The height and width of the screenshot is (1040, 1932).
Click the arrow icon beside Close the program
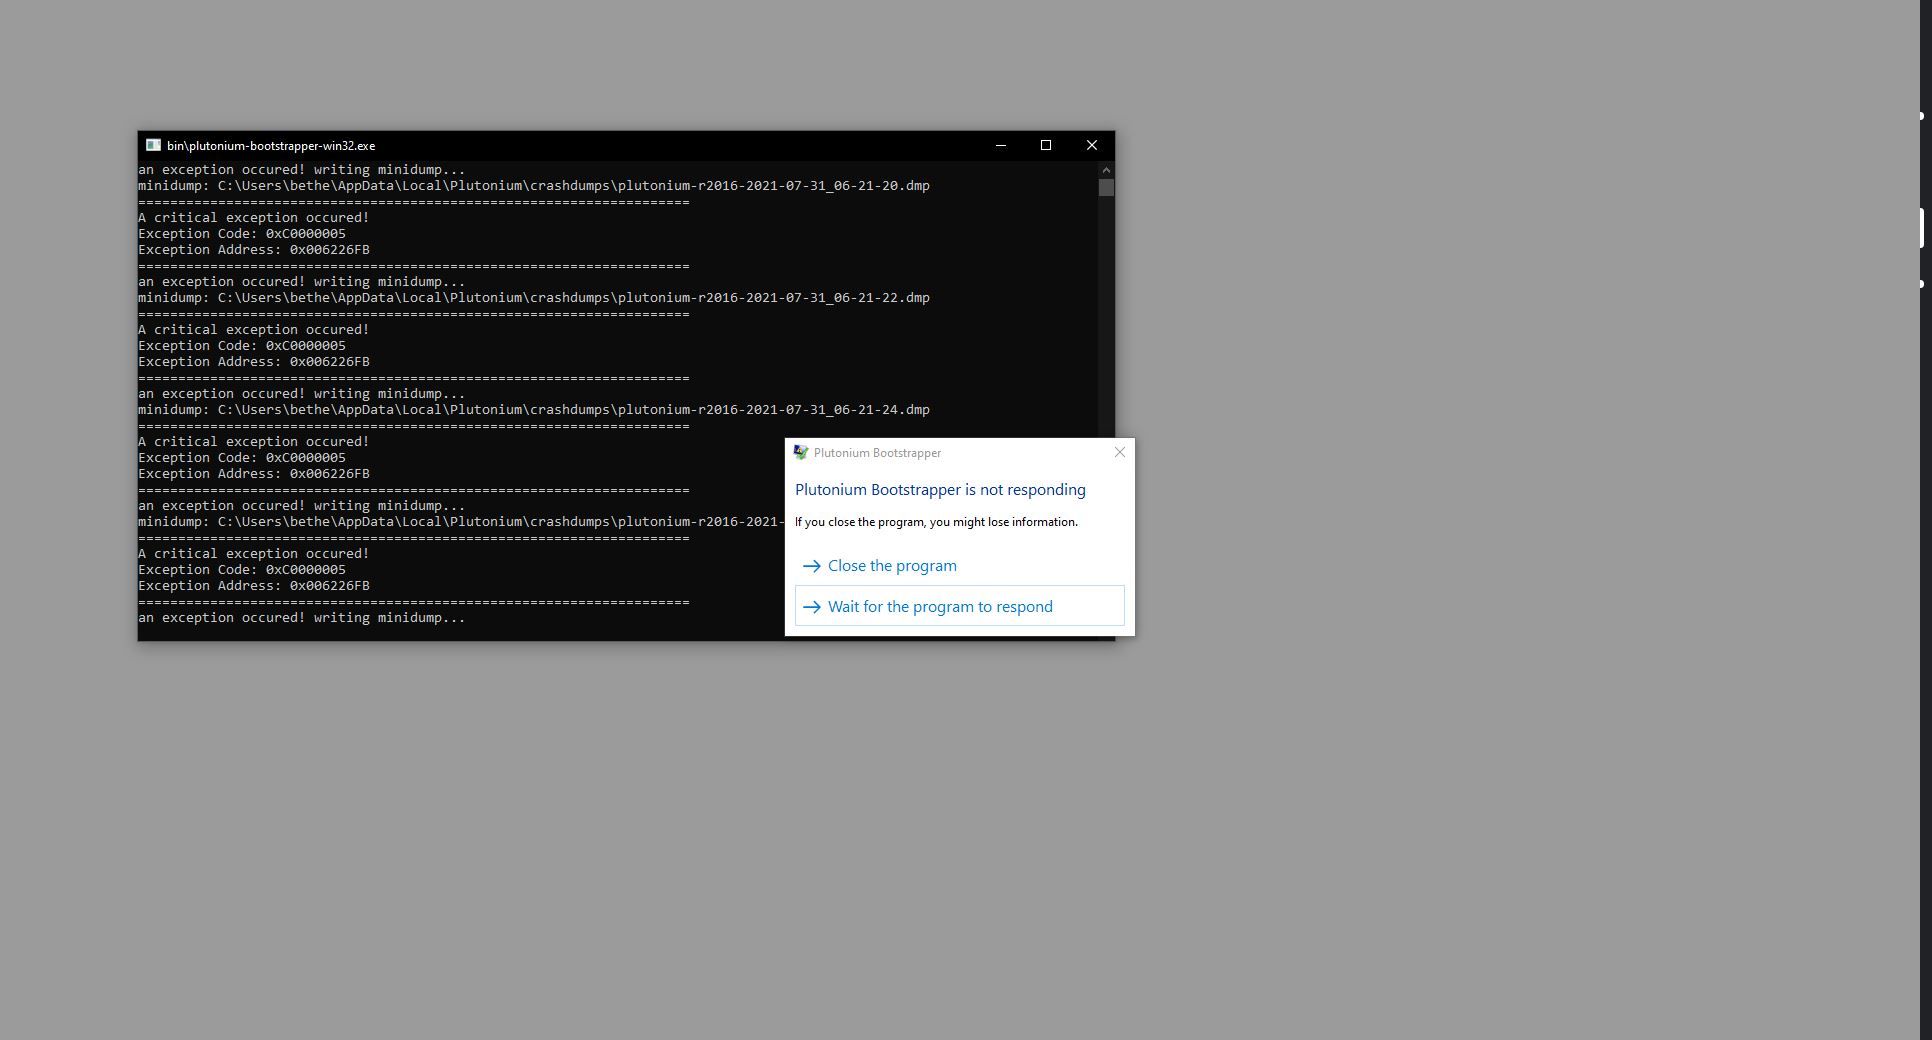tap(812, 567)
